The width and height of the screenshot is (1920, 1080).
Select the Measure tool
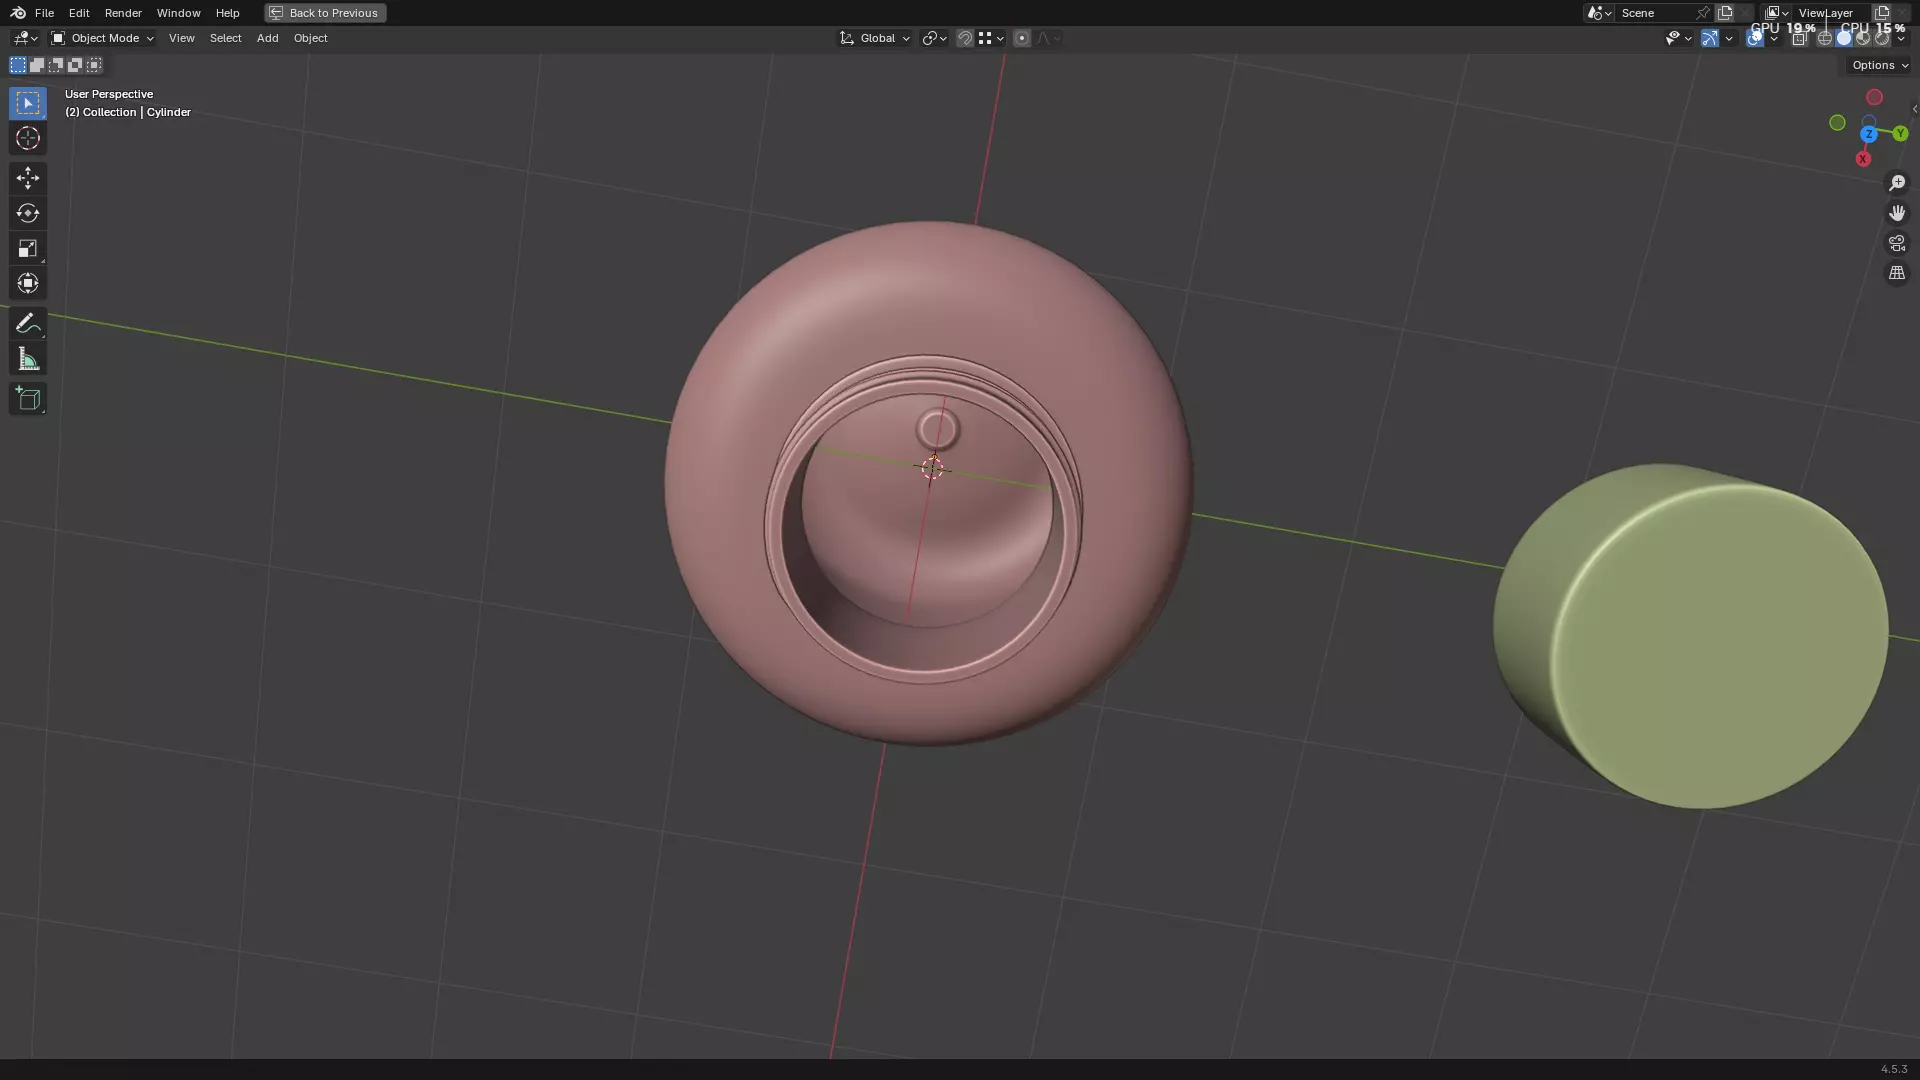click(28, 360)
